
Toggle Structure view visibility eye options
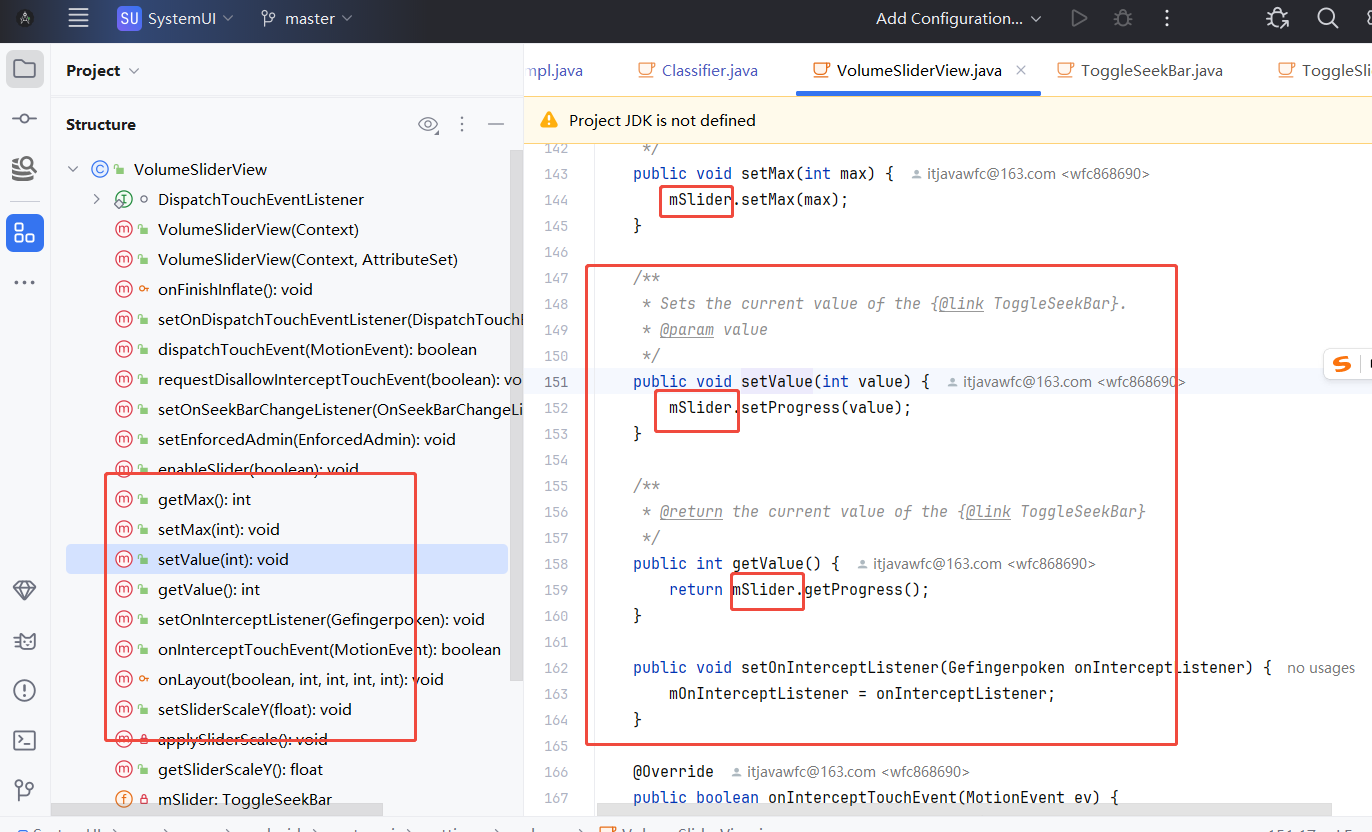pos(428,124)
